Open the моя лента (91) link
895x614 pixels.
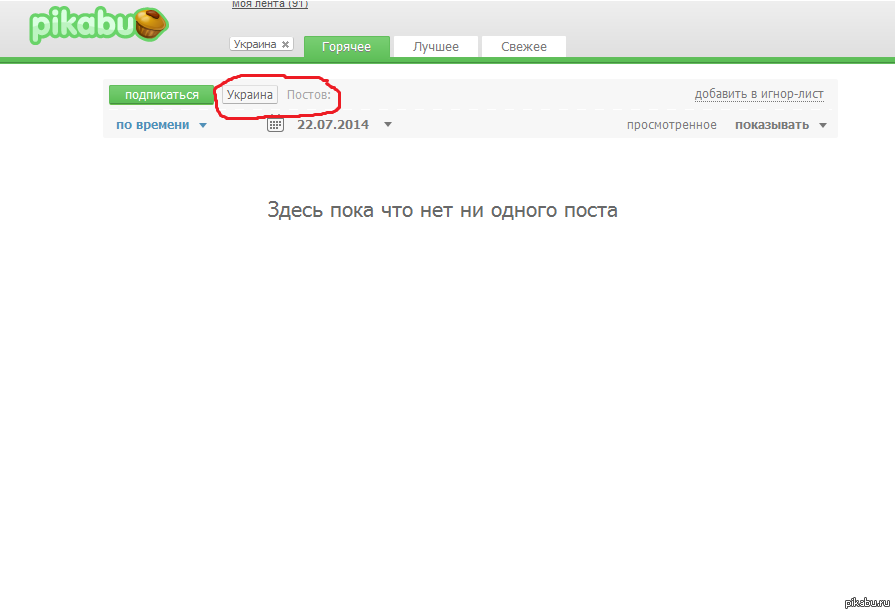[270, 5]
